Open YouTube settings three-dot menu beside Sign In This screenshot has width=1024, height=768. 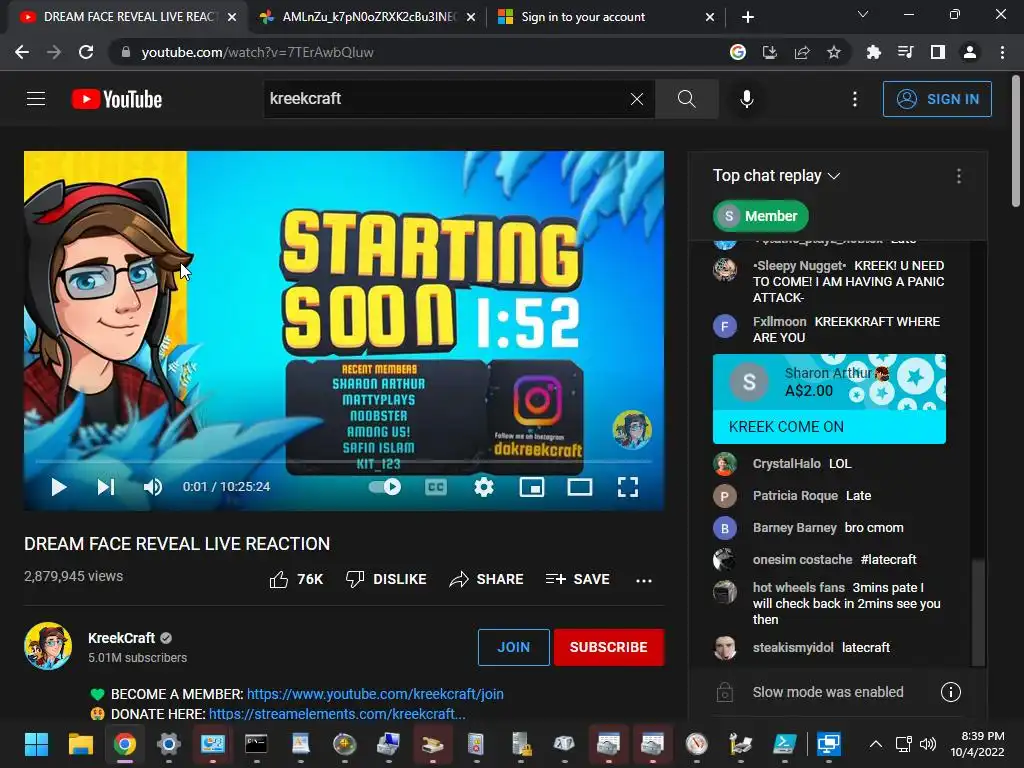coord(854,99)
